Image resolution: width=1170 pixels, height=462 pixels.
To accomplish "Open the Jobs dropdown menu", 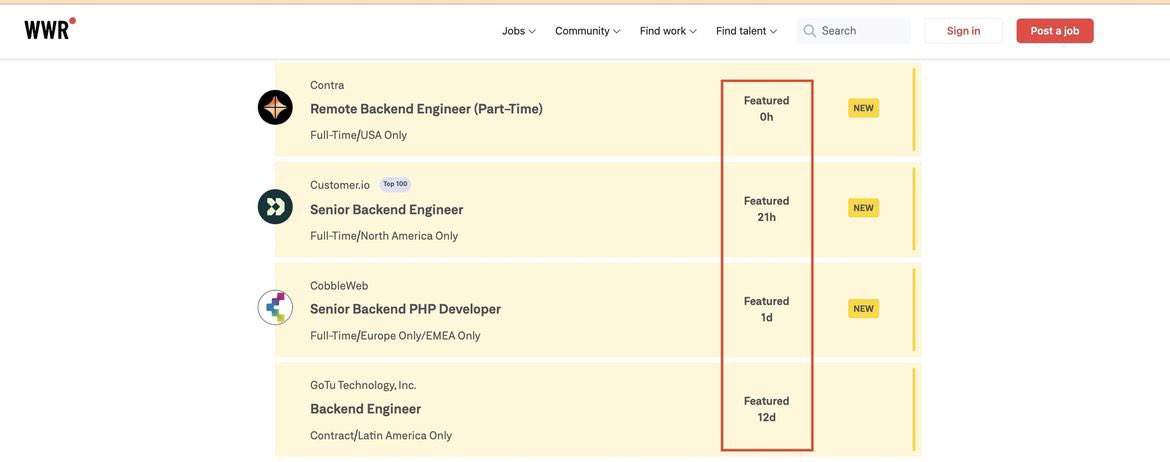I will click(x=519, y=31).
